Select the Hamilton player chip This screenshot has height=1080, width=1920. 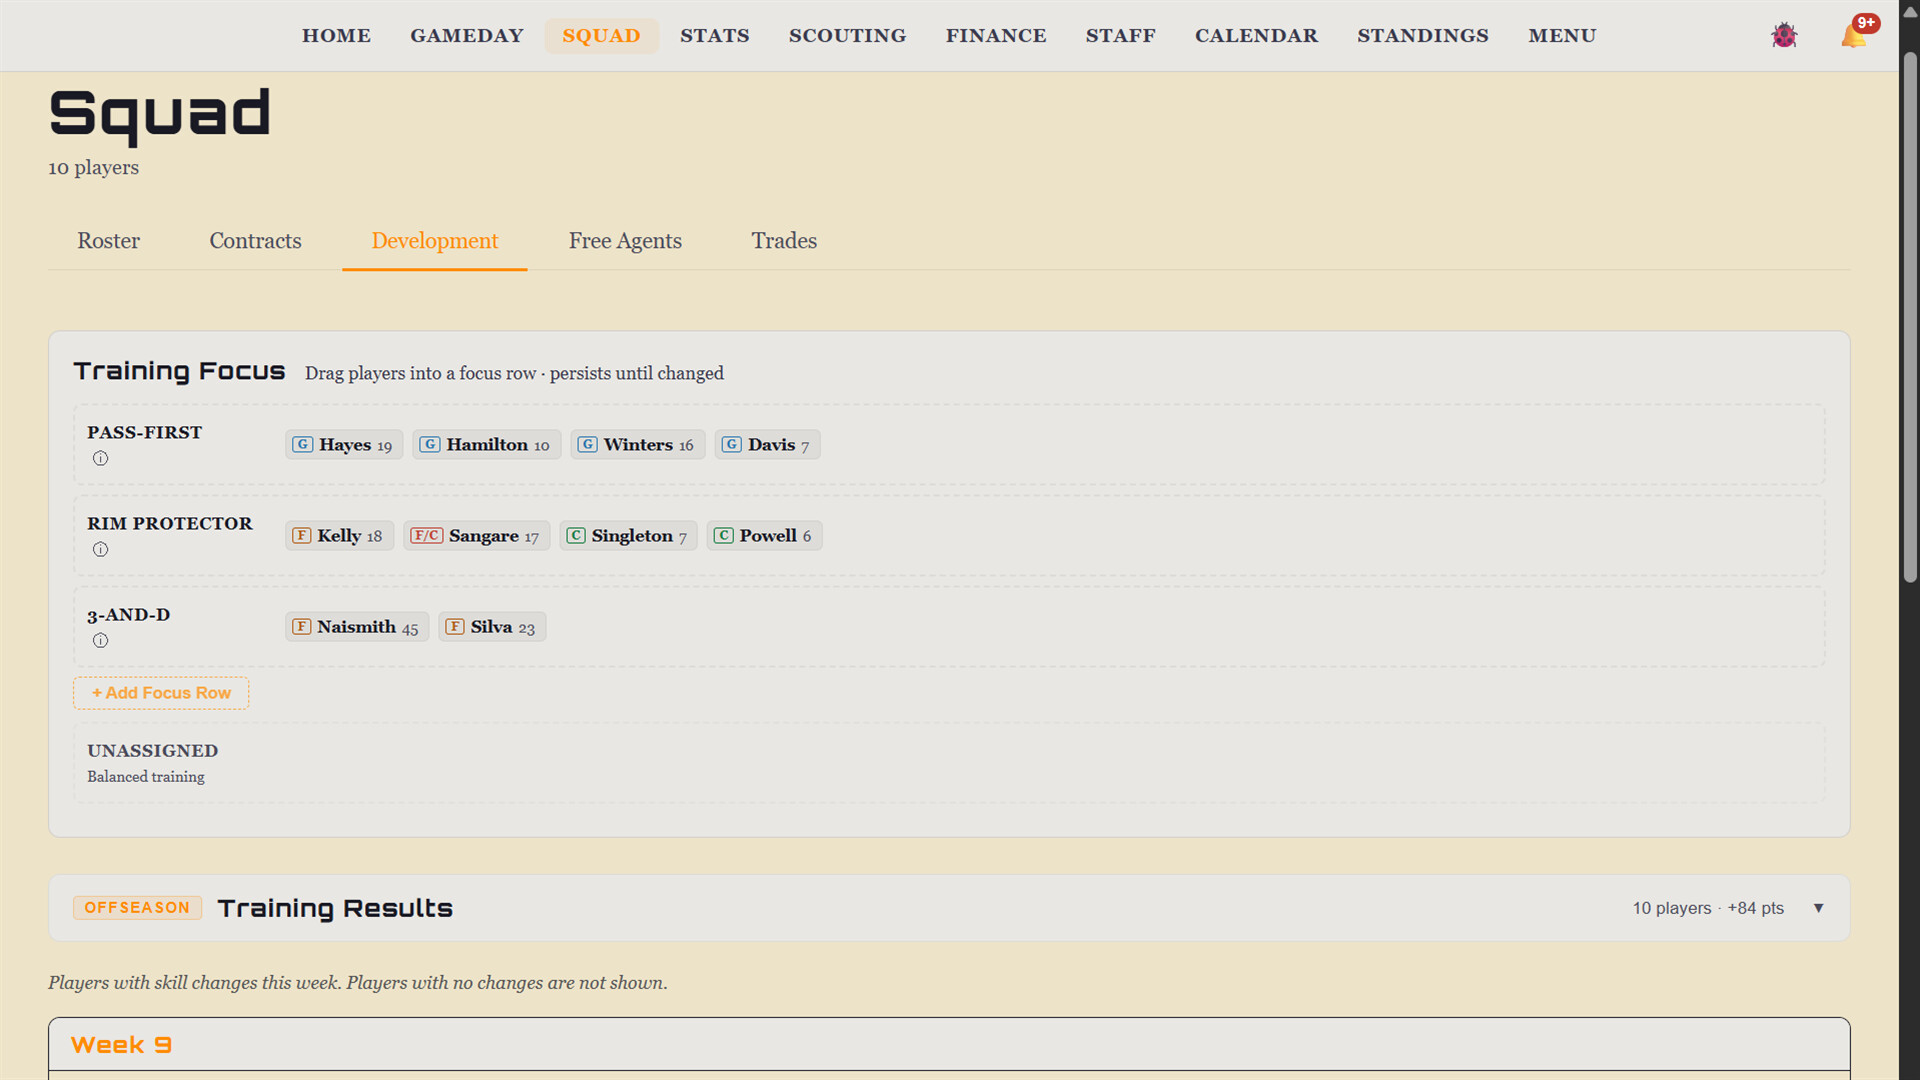486,445
